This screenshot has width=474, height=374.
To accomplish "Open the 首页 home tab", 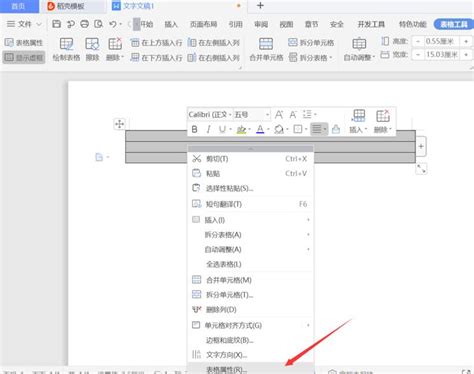I will click(18, 6).
